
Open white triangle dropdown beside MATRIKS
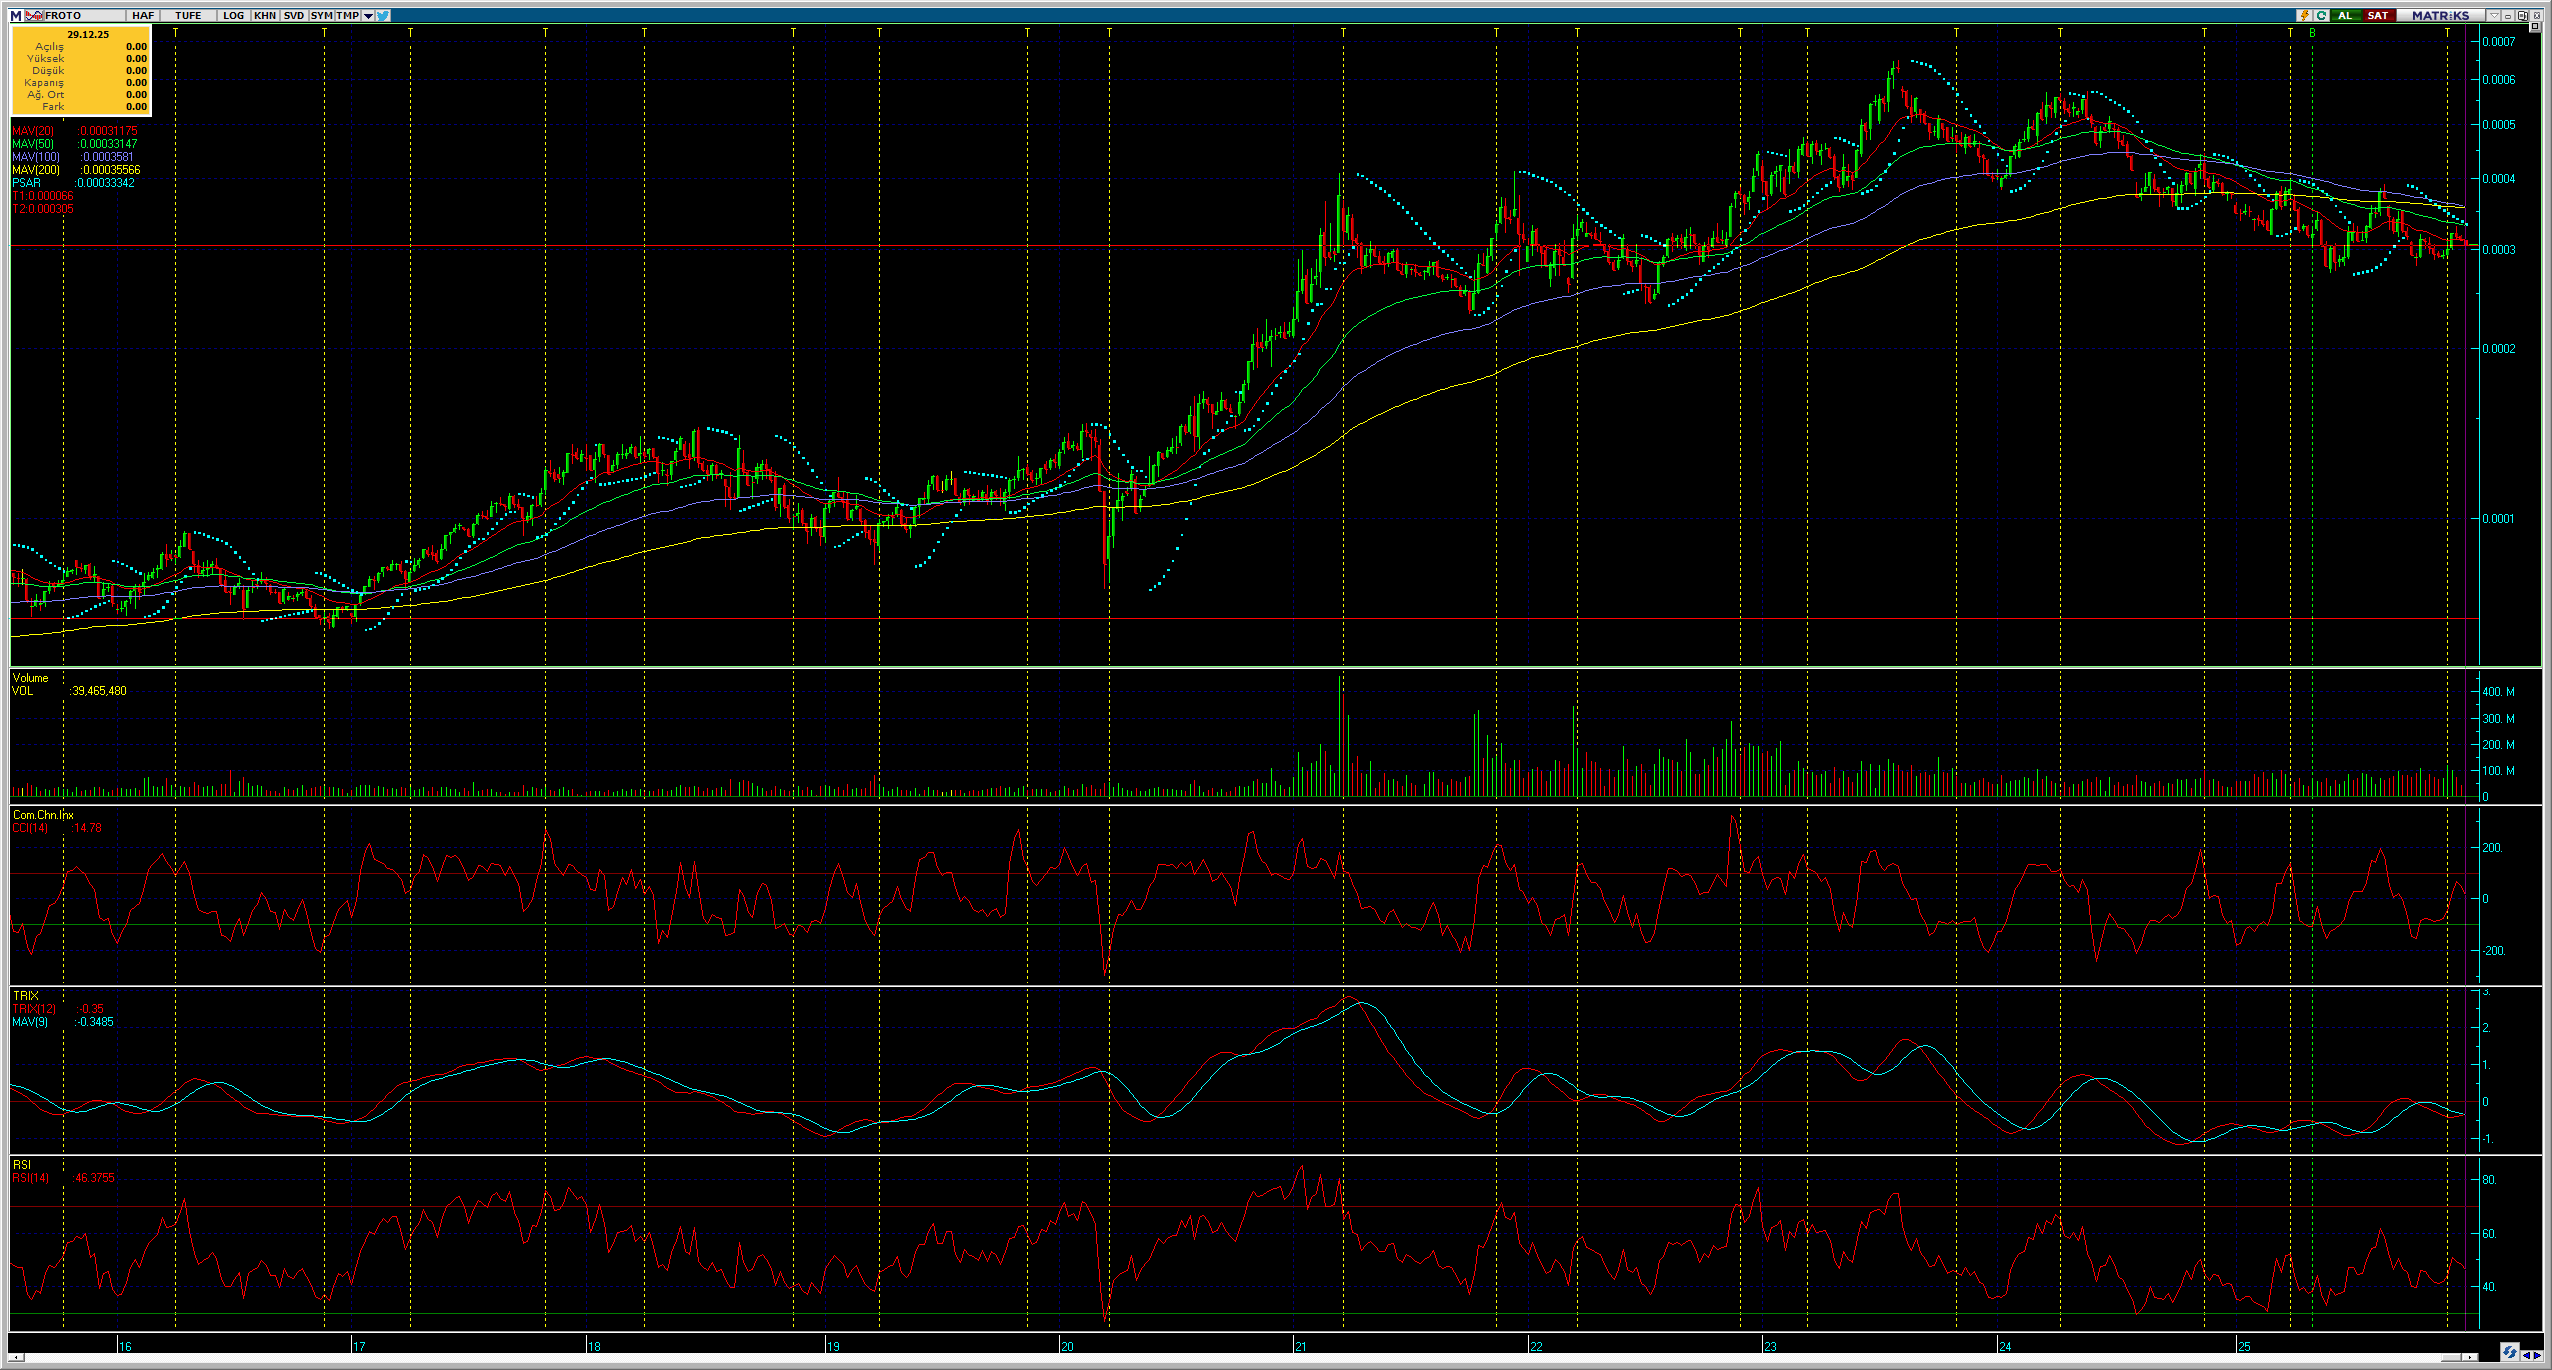pos(2494,16)
